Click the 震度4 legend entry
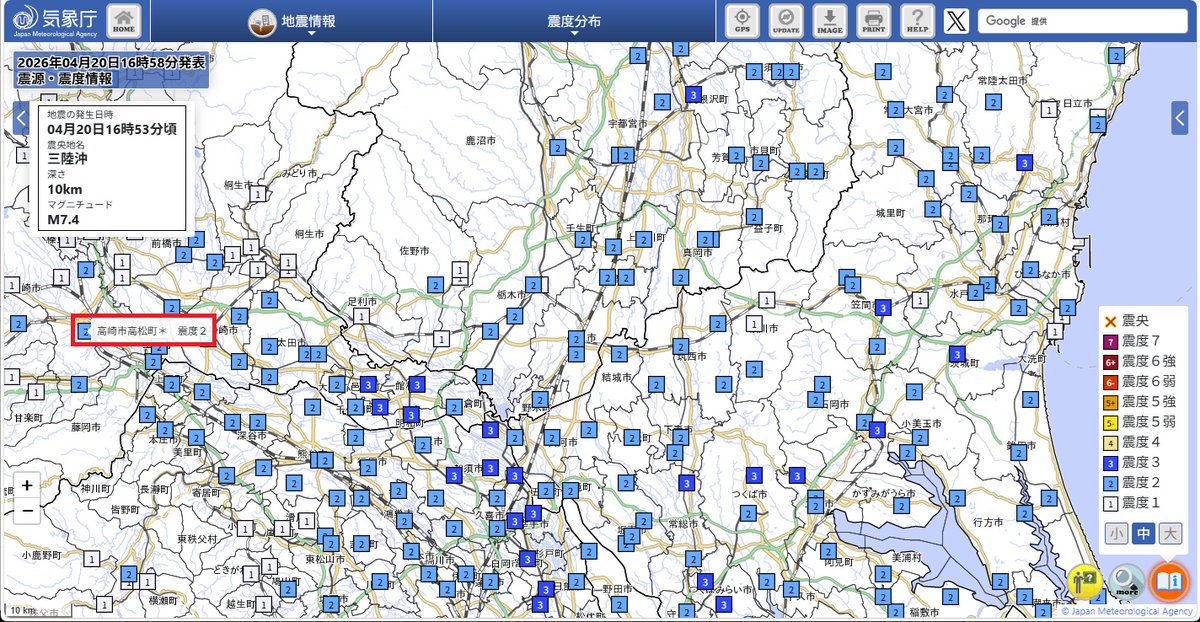 1131,442
